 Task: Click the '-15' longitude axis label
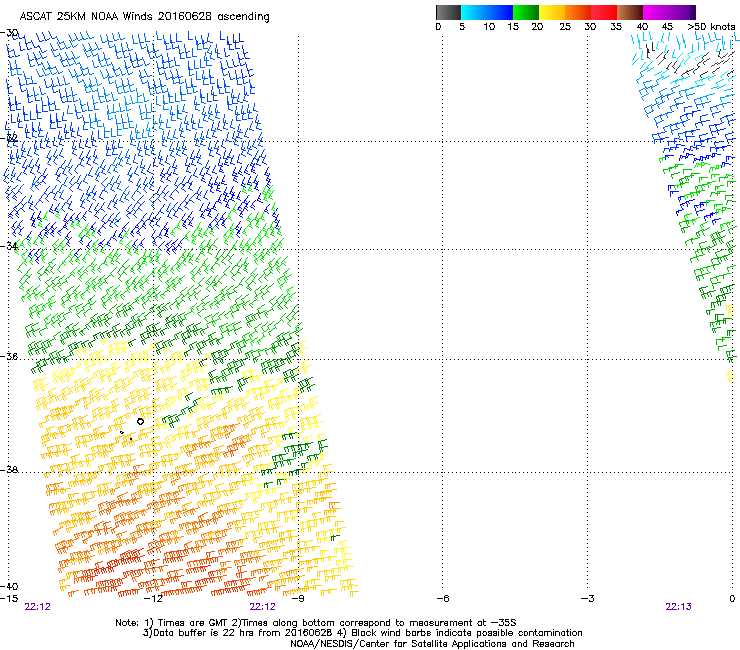coord(9,599)
